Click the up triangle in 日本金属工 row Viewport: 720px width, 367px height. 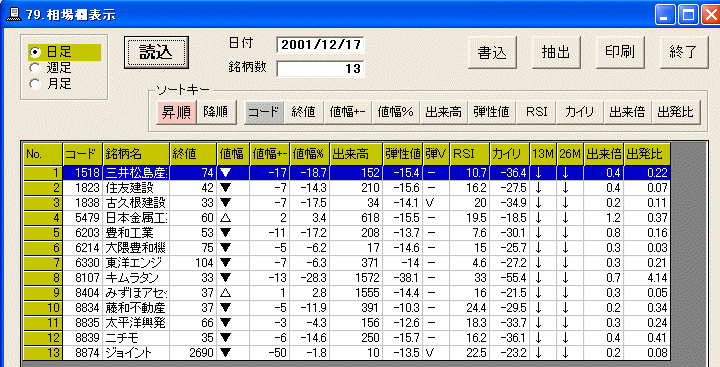225,218
